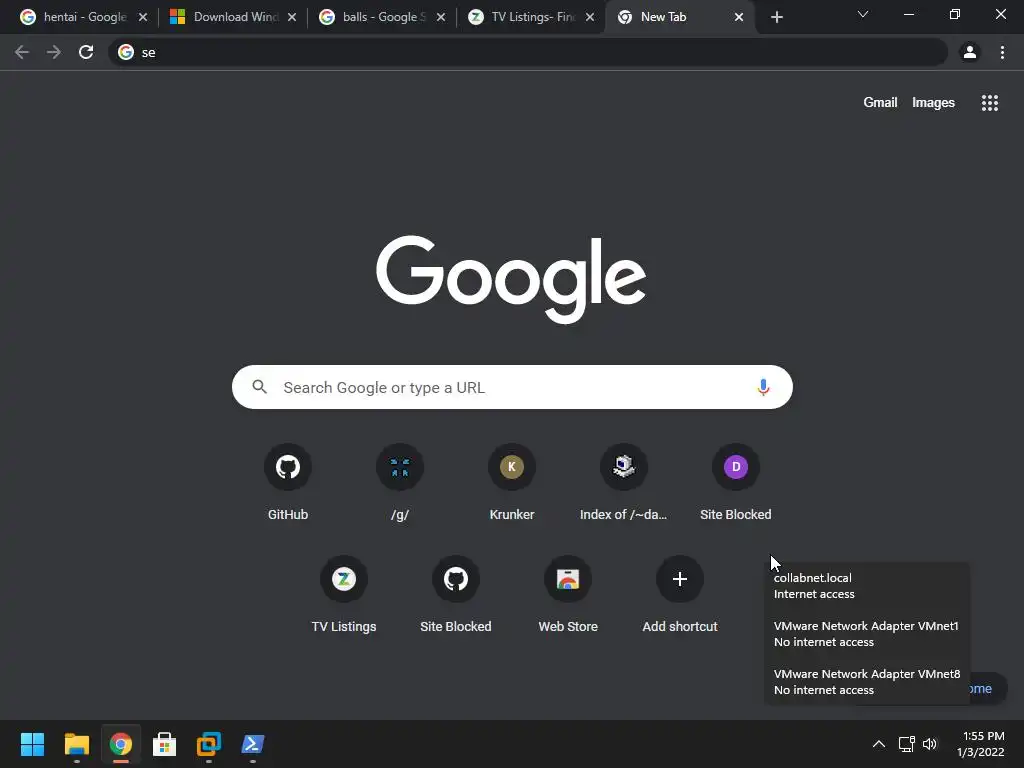Click the network tray icon
Viewport: 1024px width, 768px height.
click(x=906, y=744)
